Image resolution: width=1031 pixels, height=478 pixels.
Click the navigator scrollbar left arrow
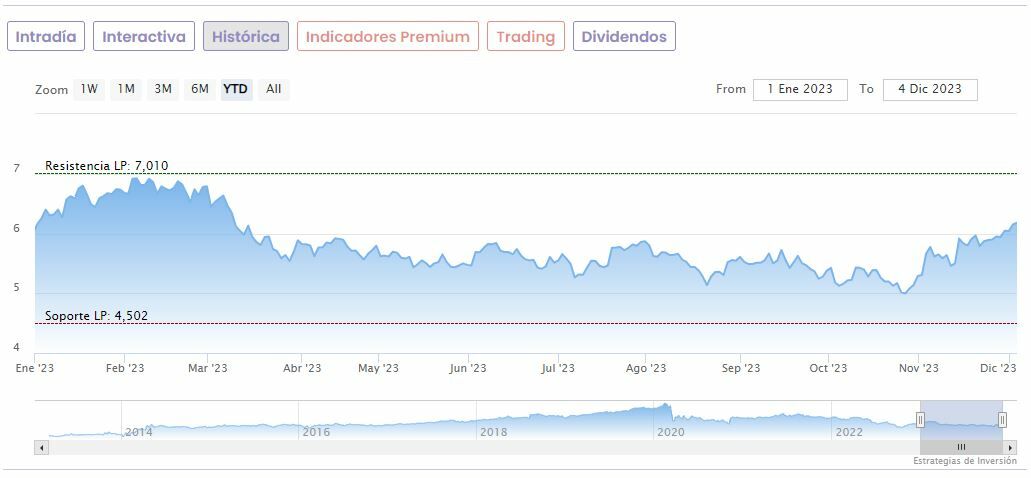click(x=41, y=447)
